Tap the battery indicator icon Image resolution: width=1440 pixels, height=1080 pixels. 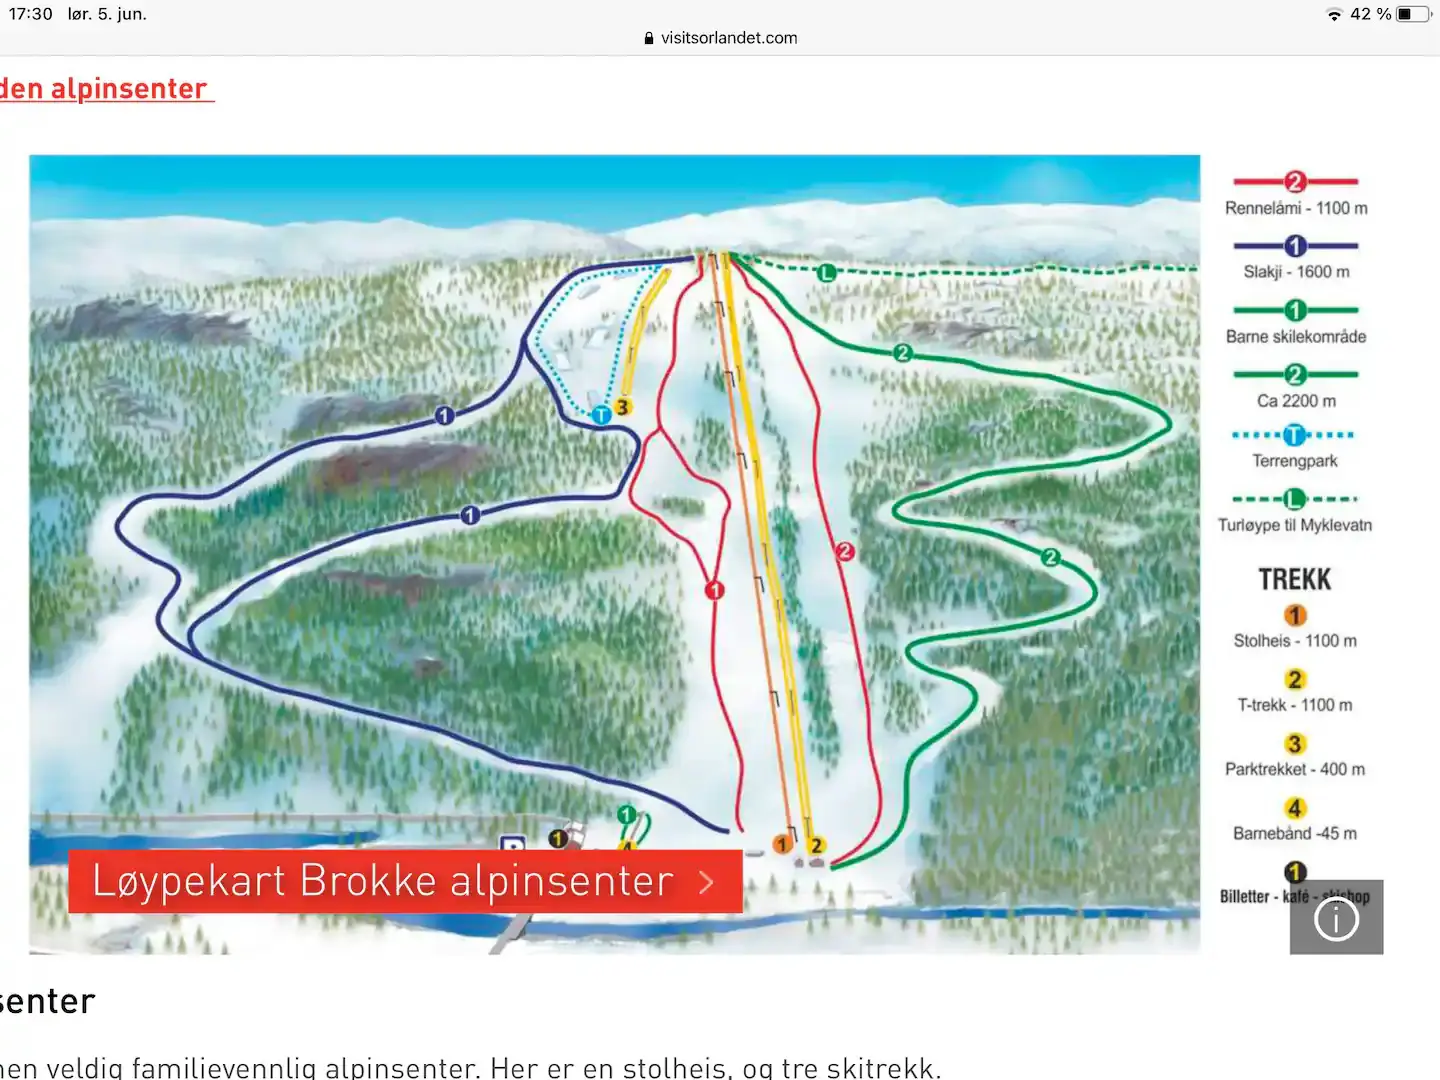coord(1413,14)
